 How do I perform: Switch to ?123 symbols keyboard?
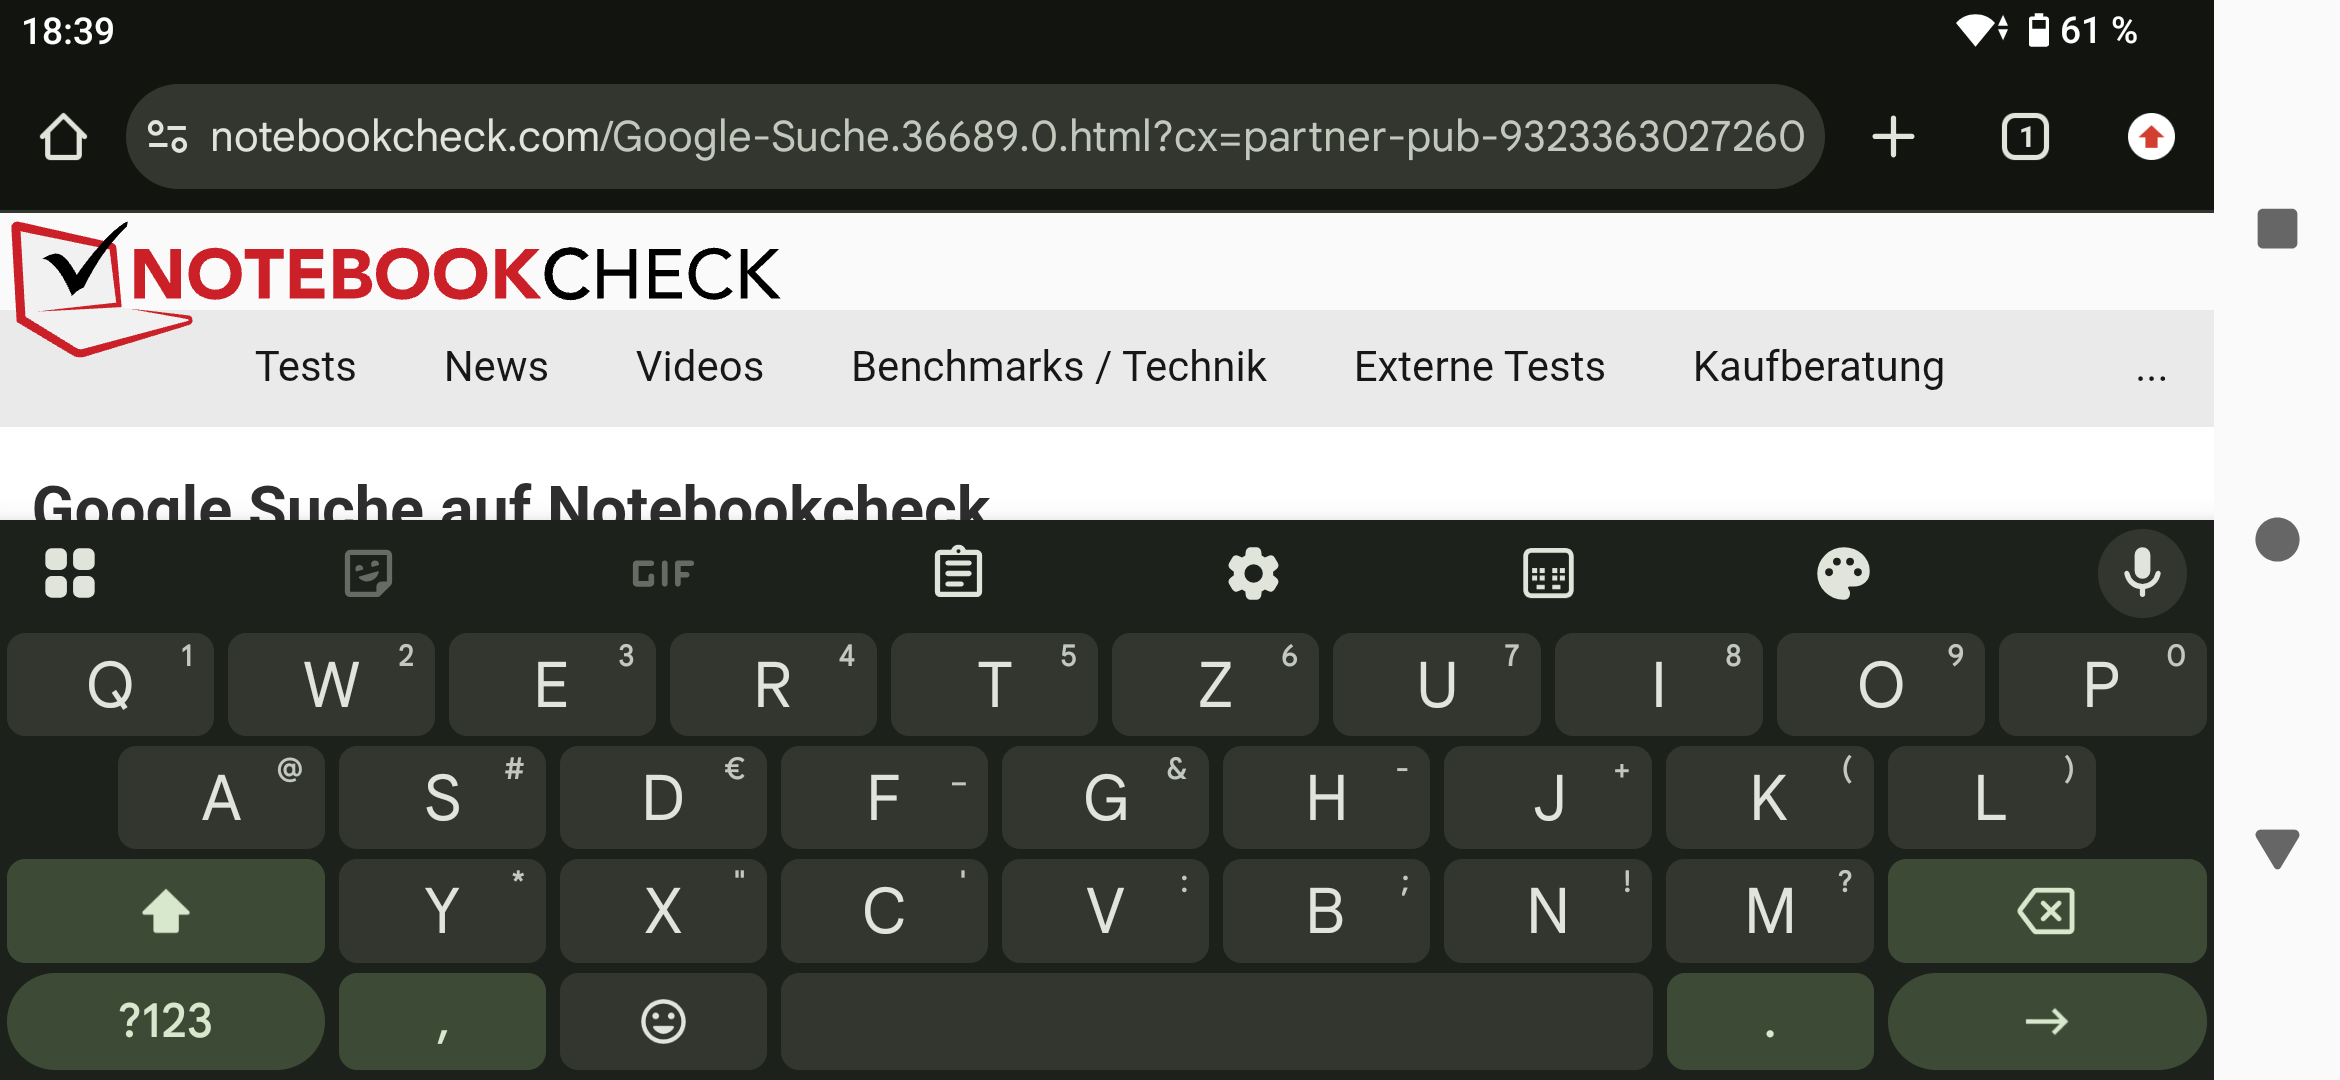tap(166, 1021)
